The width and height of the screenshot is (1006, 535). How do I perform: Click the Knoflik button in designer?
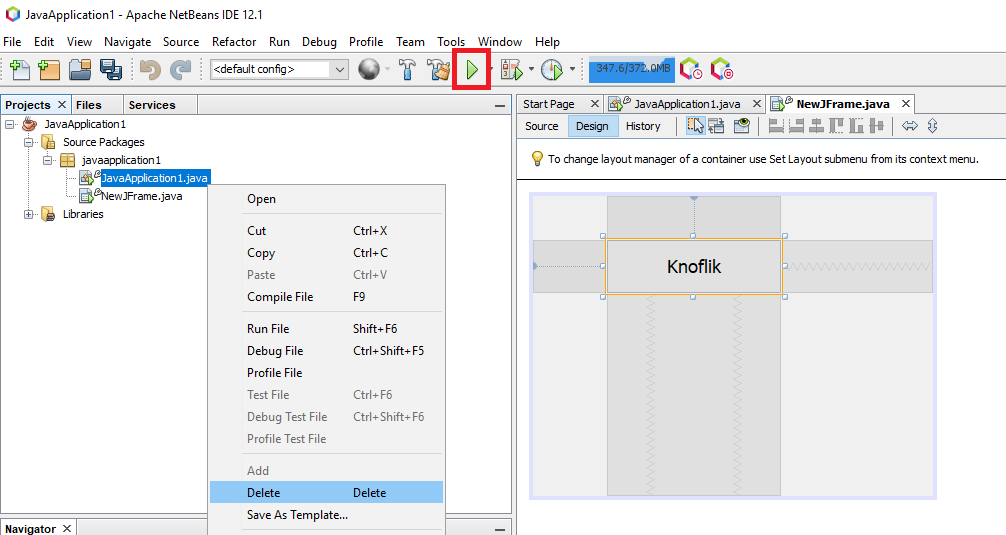tap(693, 267)
